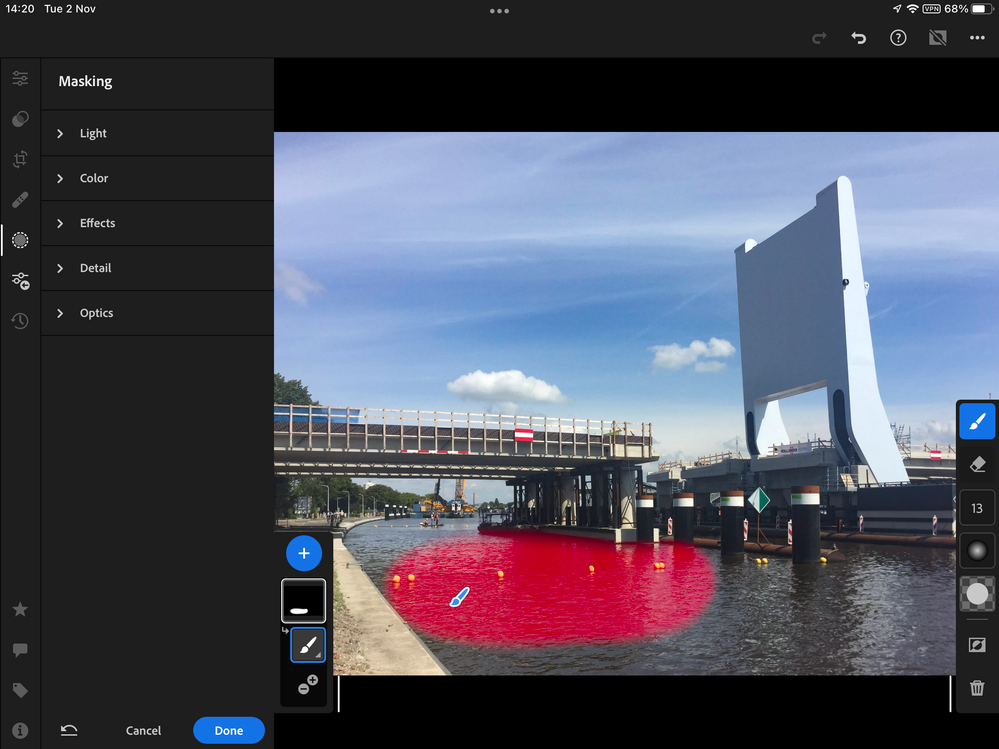Open the Presets overlapping circles icon
Screen dimensions: 999x749
(20, 118)
